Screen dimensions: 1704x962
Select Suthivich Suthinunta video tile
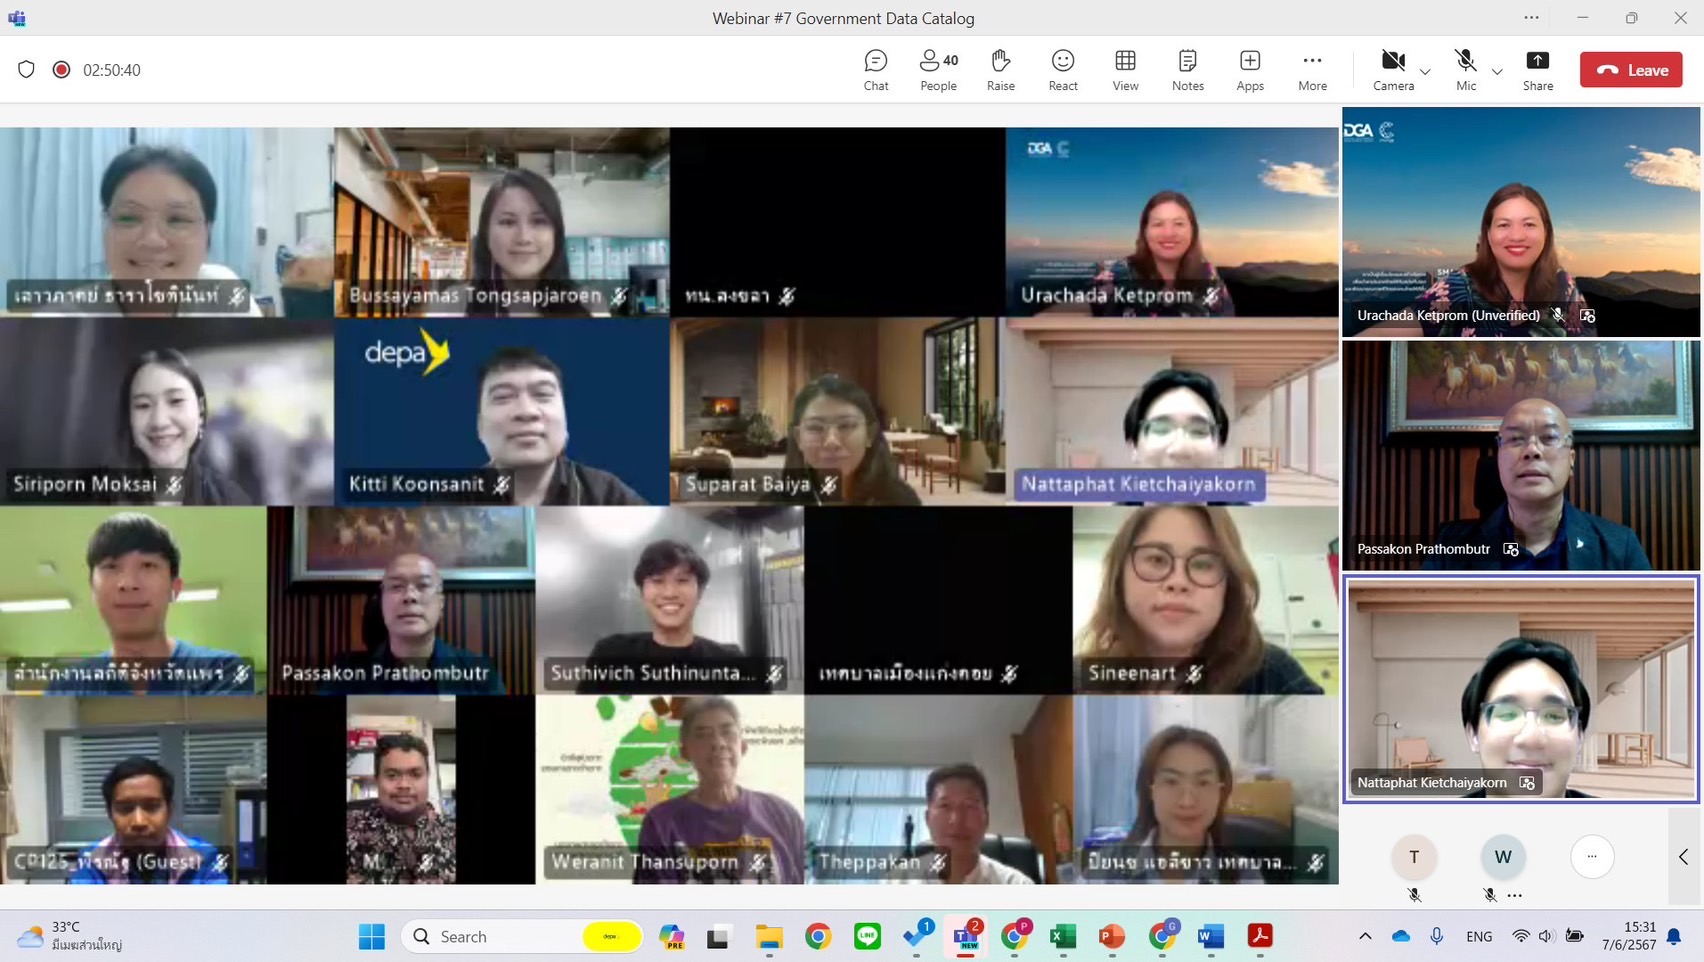(x=670, y=600)
